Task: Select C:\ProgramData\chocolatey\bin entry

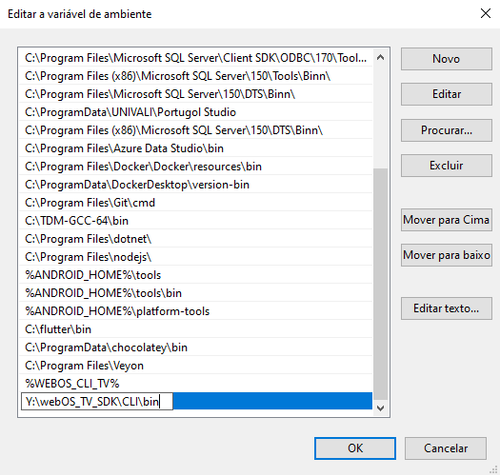Action: pos(196,347)
